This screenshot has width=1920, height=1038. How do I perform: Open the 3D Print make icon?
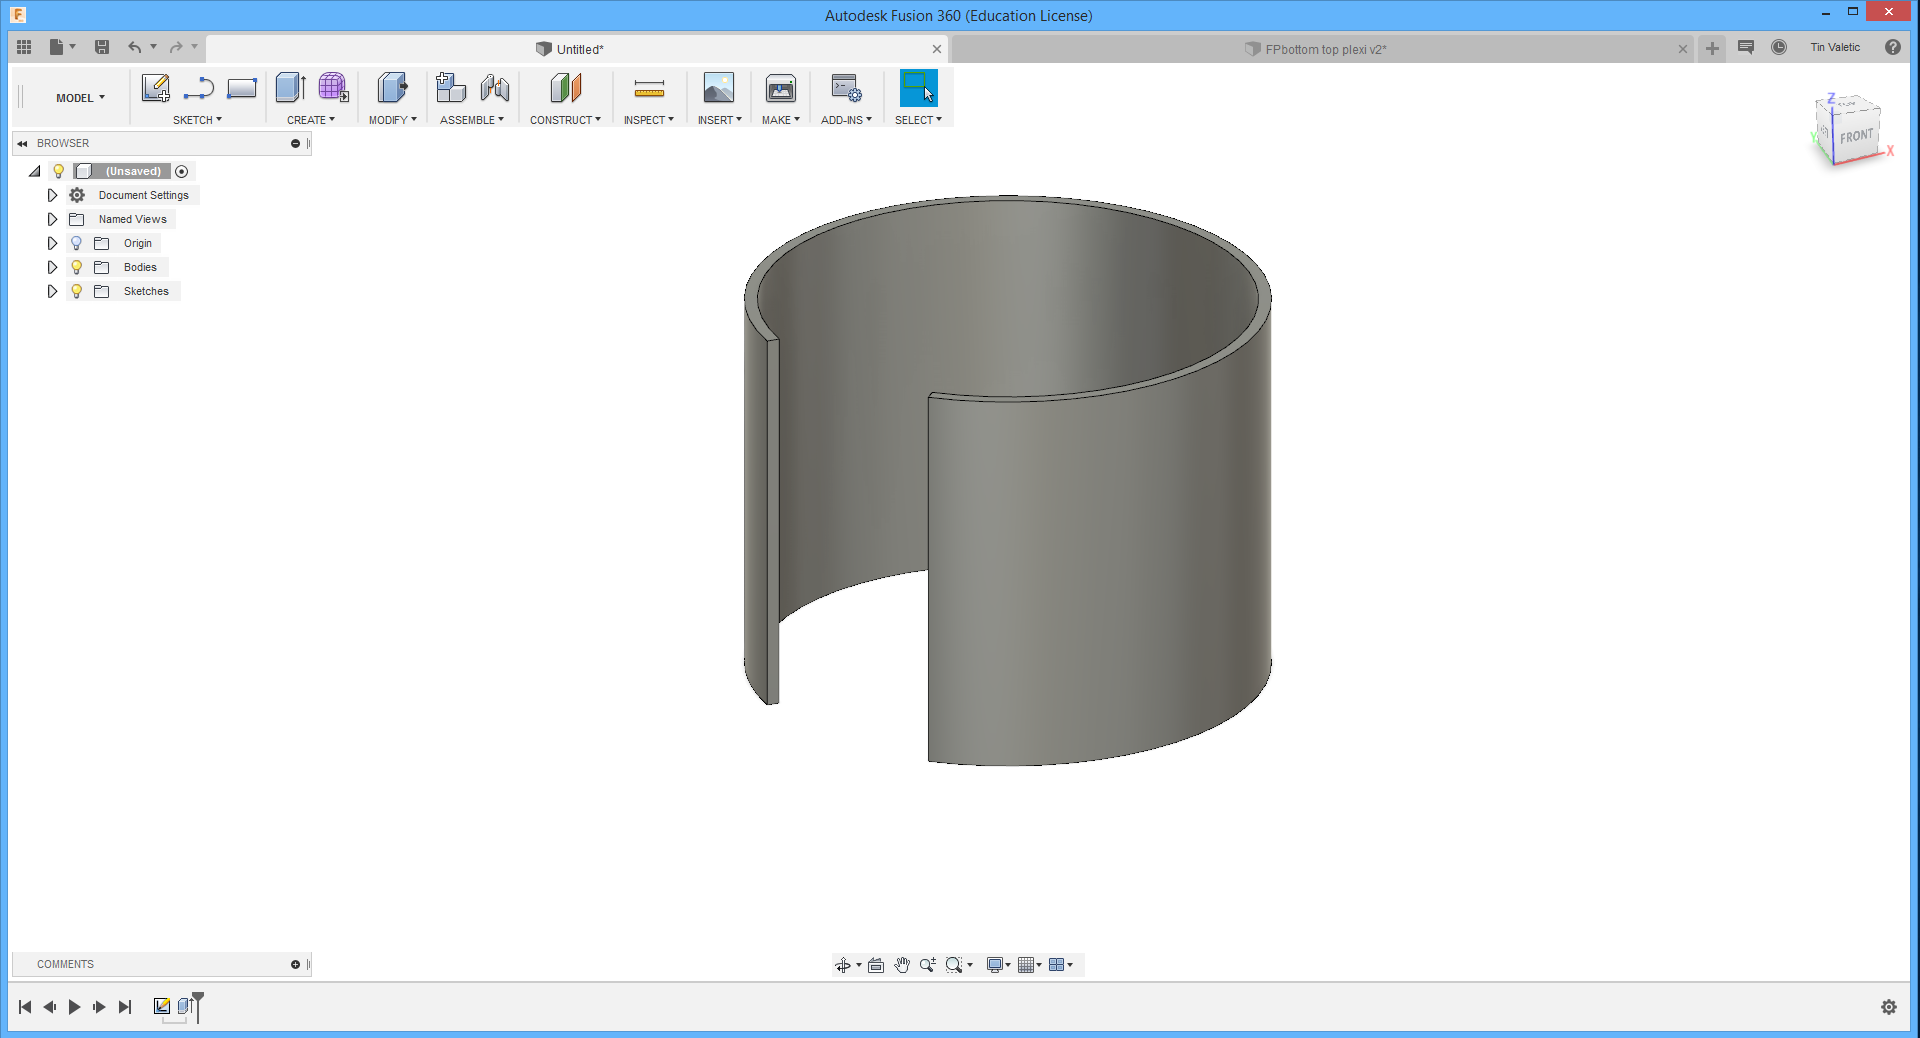781,88
